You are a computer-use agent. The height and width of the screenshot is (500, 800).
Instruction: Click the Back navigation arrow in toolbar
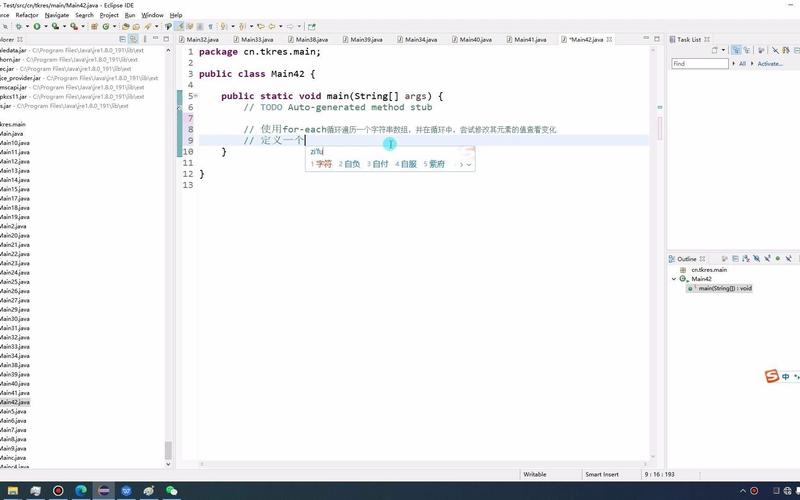coord(271,27)
